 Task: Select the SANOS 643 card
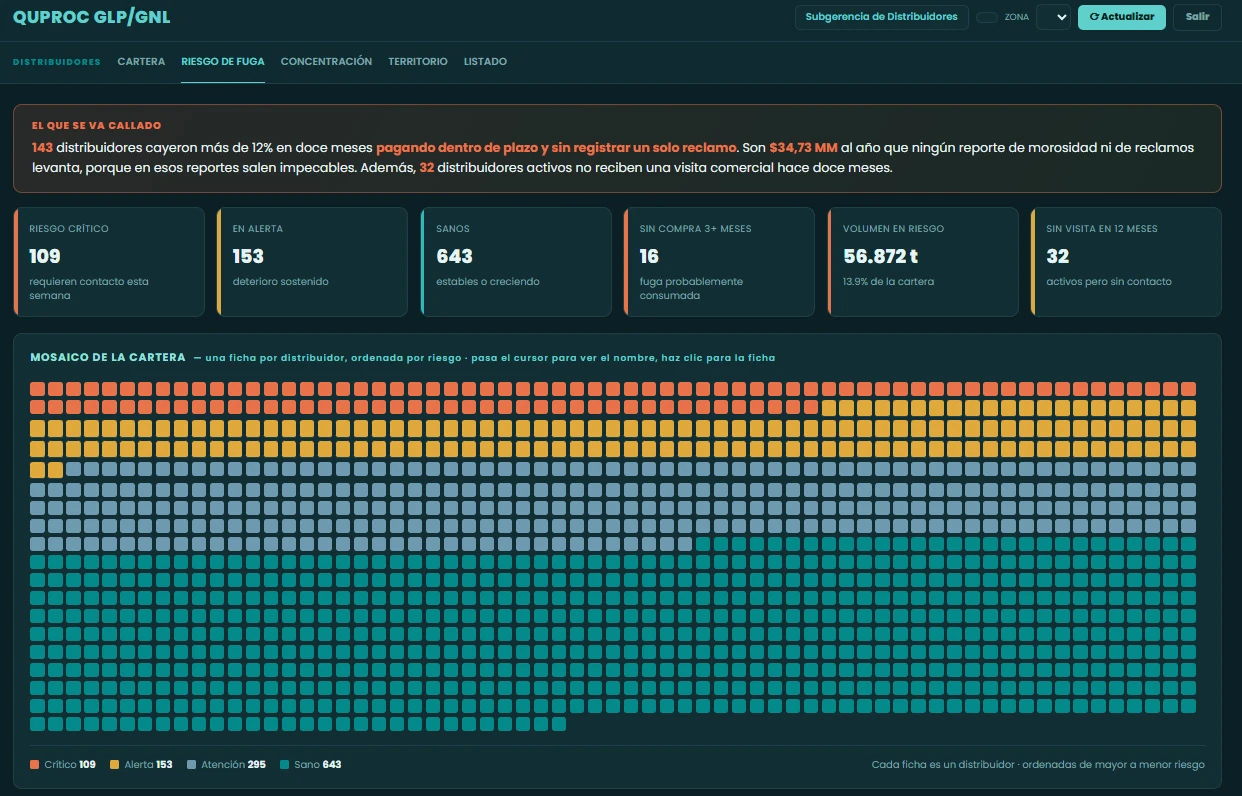516,262
